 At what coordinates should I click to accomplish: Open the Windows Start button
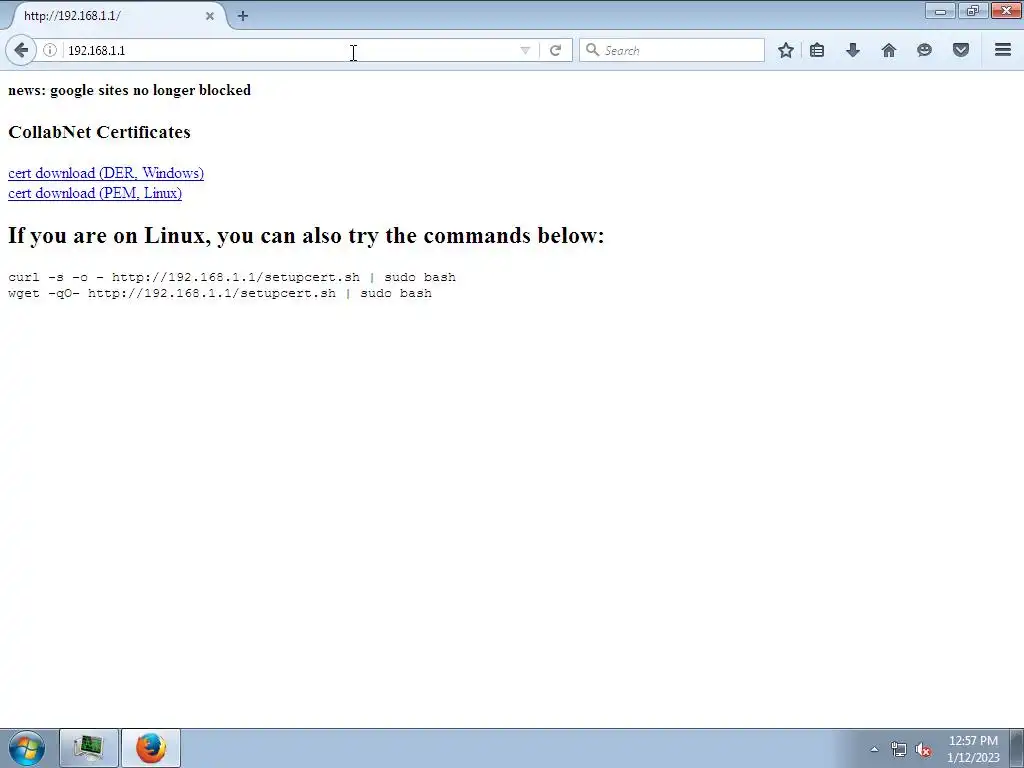click(x=27, y=748)
